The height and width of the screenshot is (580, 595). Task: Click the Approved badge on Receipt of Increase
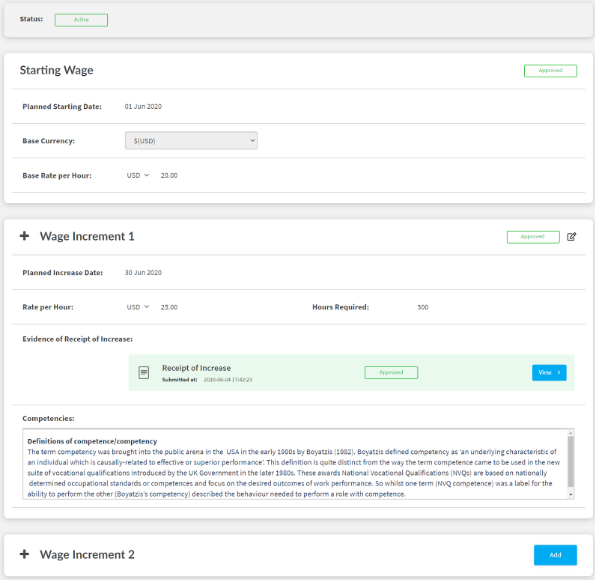391,372
